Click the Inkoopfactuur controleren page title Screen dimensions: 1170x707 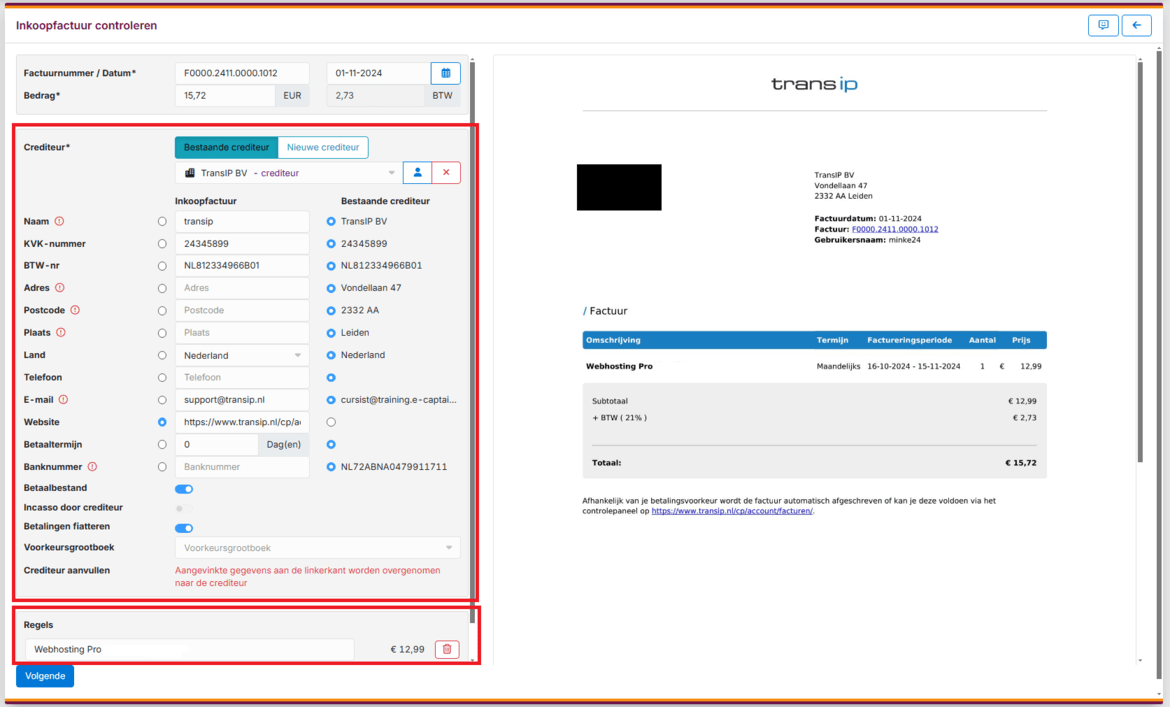click(x=87, y=25)
